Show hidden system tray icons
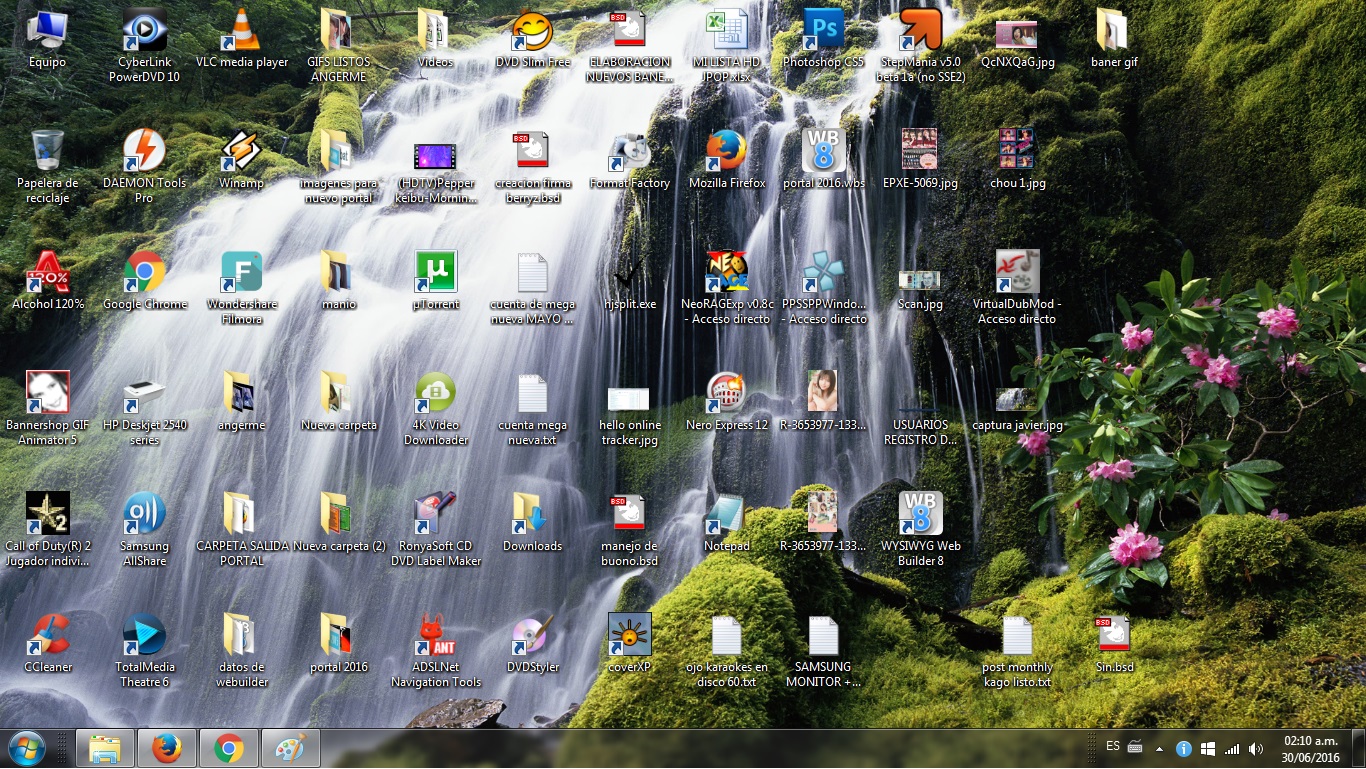The image size is (1366, 769). tap(1159, 748)
